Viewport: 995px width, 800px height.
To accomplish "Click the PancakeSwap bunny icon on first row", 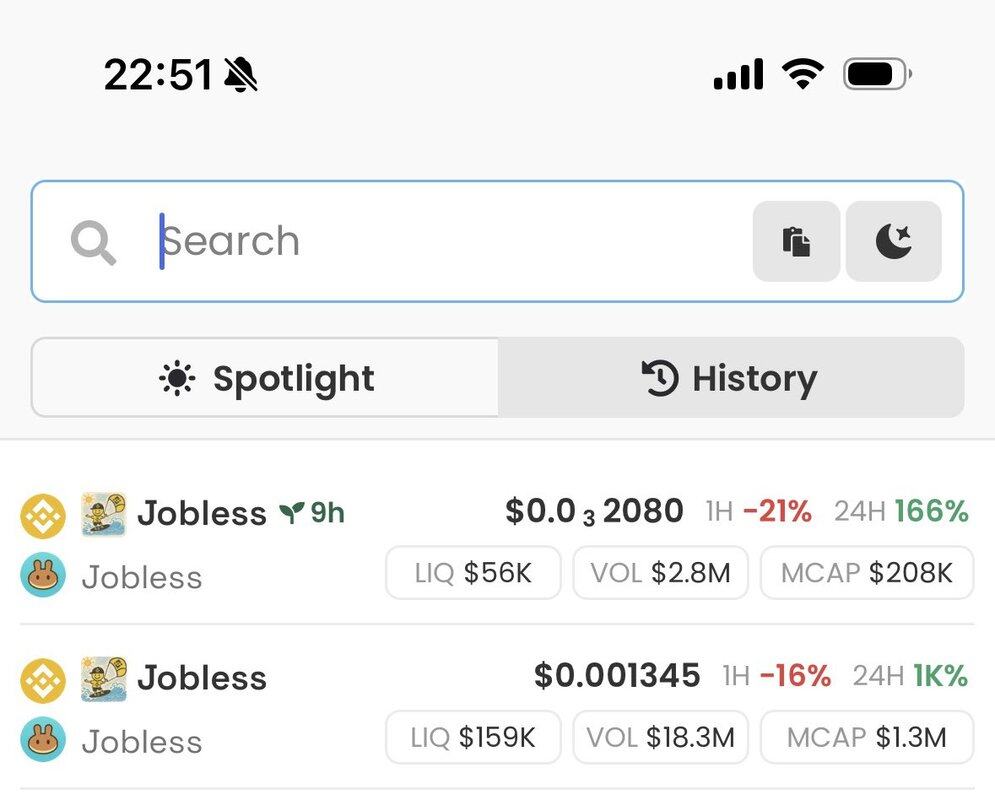I will pos(43,574).
